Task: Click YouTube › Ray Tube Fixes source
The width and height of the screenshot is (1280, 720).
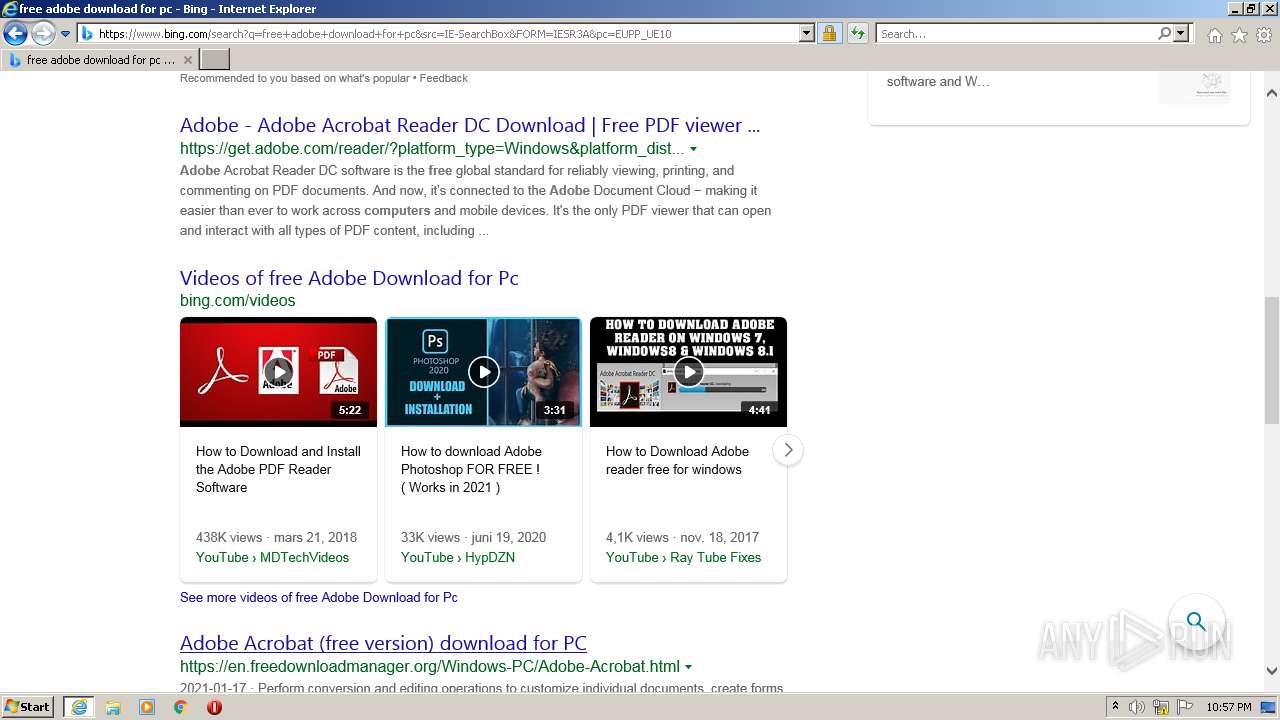Action: click(x=683, y=557)
